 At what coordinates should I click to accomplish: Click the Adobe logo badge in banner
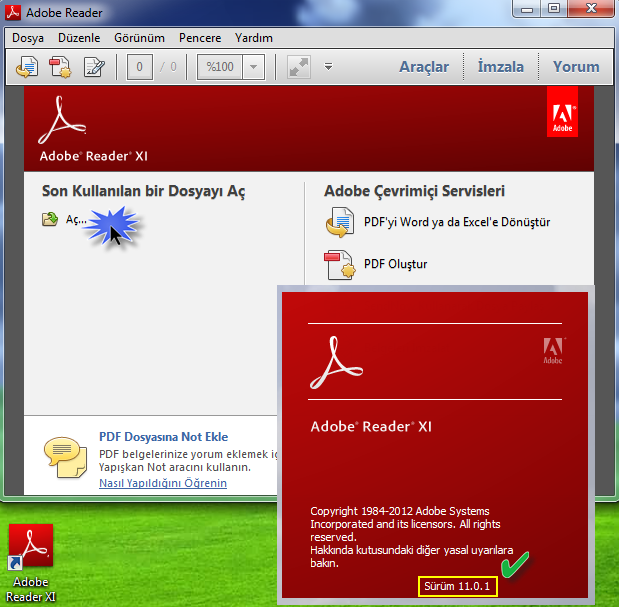[x=562, y=112]
